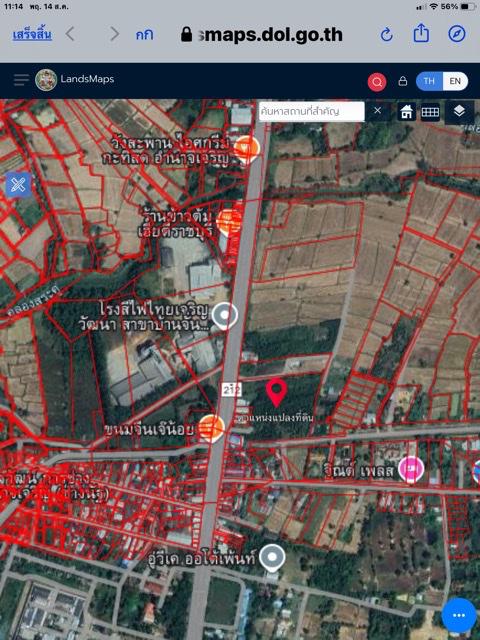Viewport: 480px width, 640px height.
Task: Switch language to TH
Action: click(x=429, y=81)
